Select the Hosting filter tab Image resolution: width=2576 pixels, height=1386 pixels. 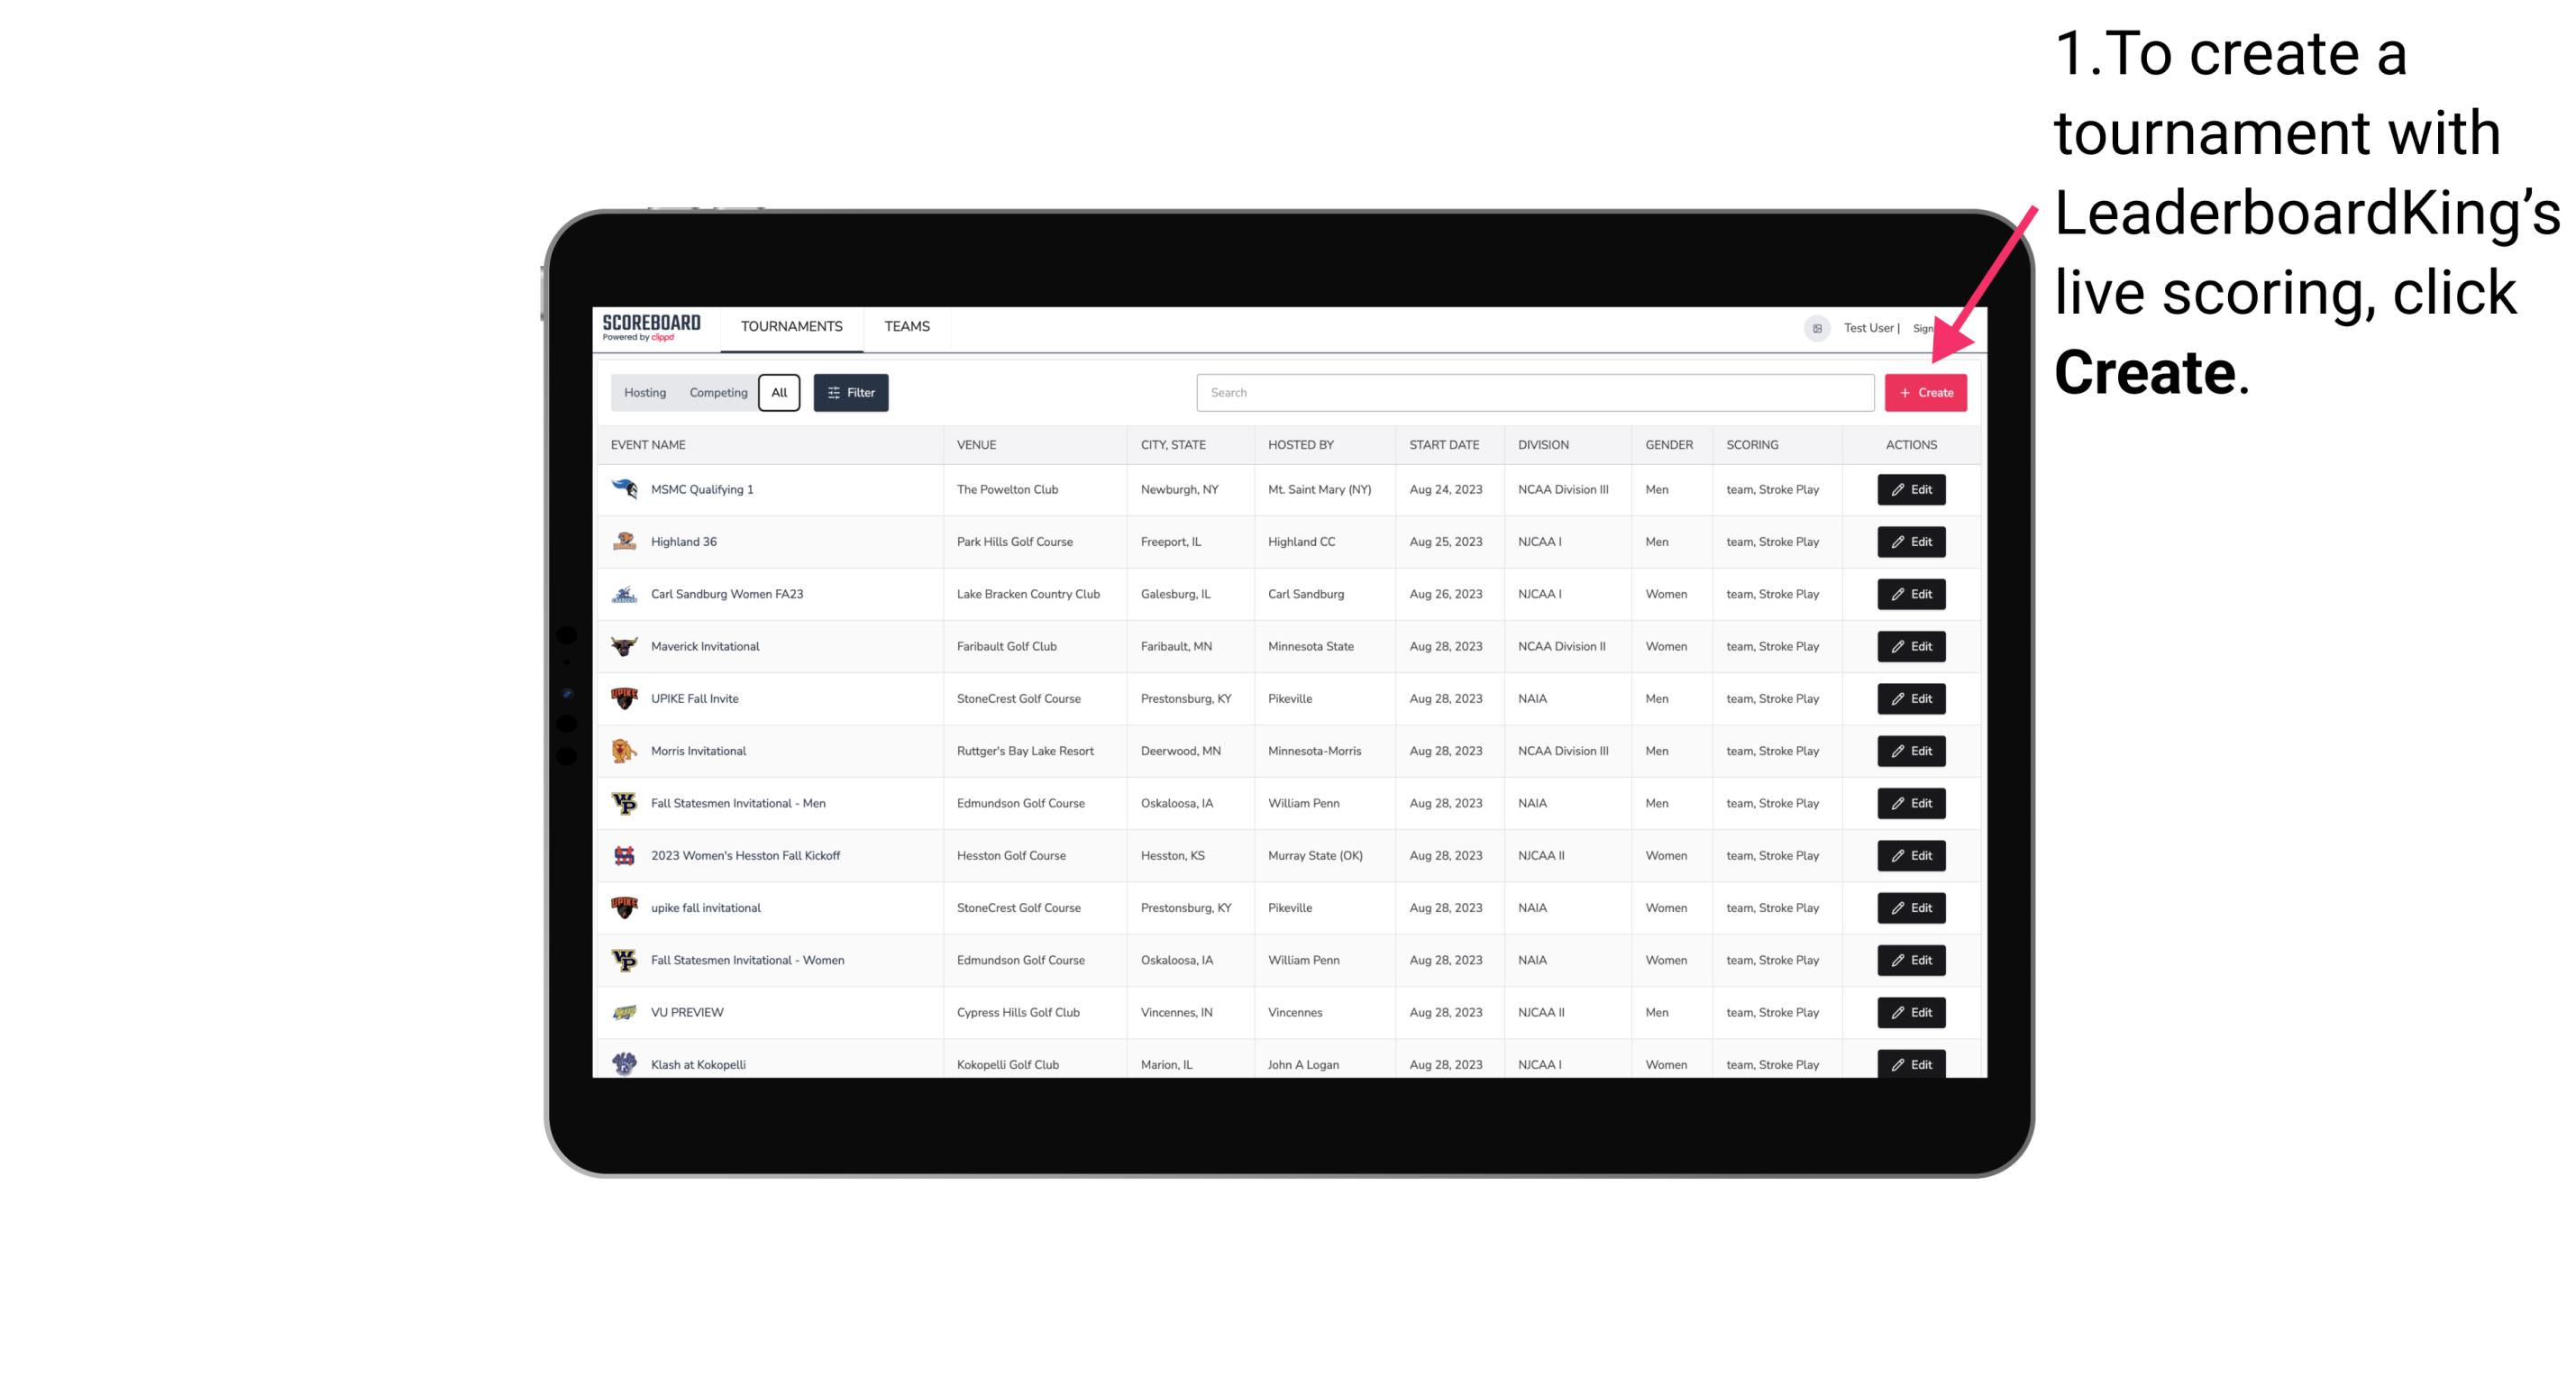pyautogui.click(x=645, y=393)
